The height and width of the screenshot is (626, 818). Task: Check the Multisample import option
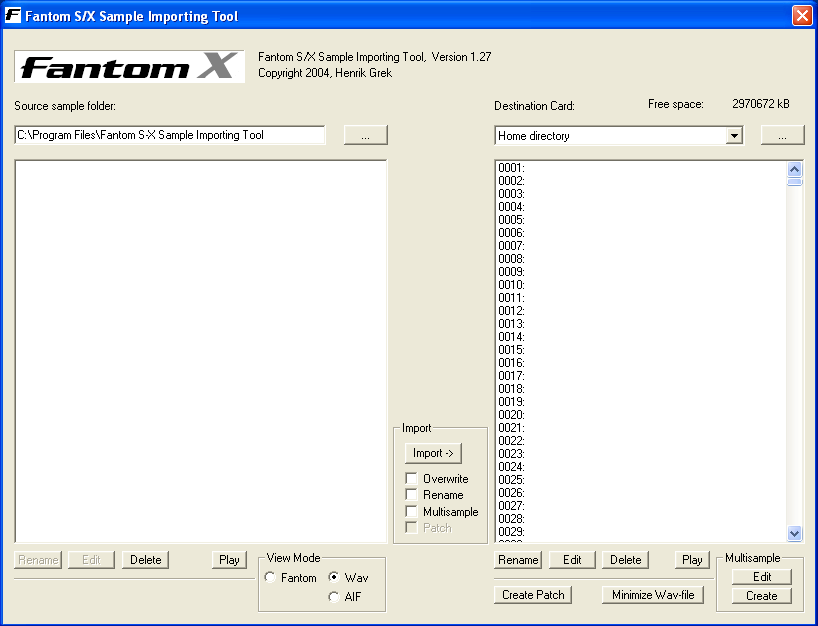coord(411,512)
